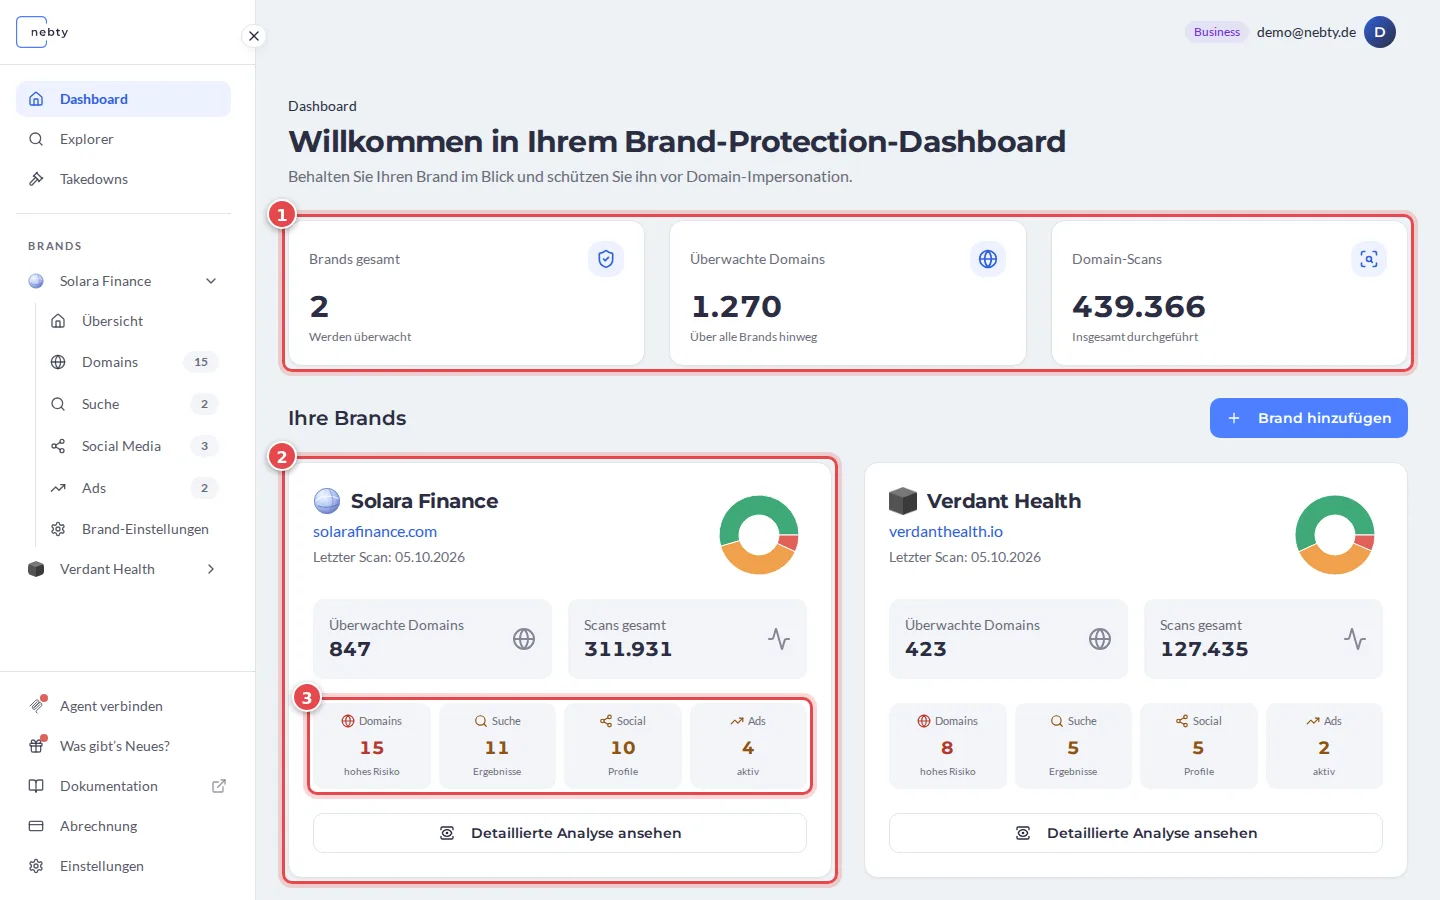Click the activity icon in the 311.931 scans tile
This screenshot has height=900, width=1440.
point(779,639)
